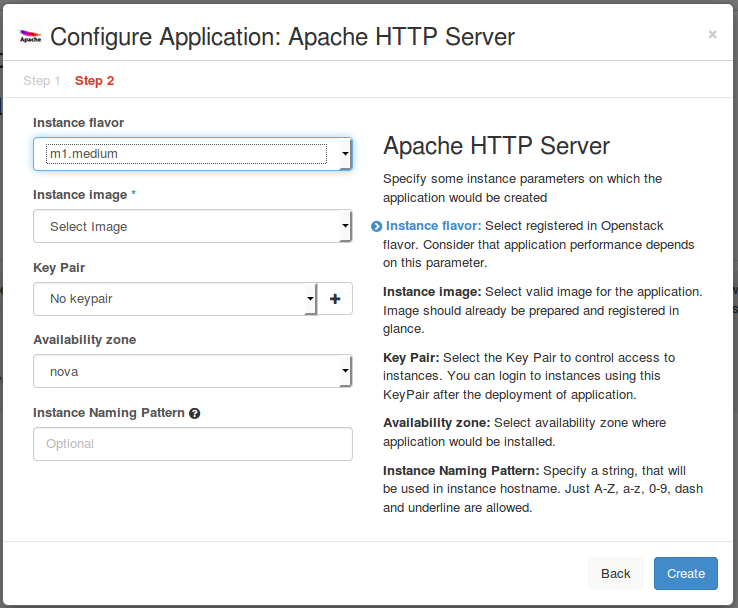
Task: Click the Apache feather logo icon
Action: tap(31, 38)
